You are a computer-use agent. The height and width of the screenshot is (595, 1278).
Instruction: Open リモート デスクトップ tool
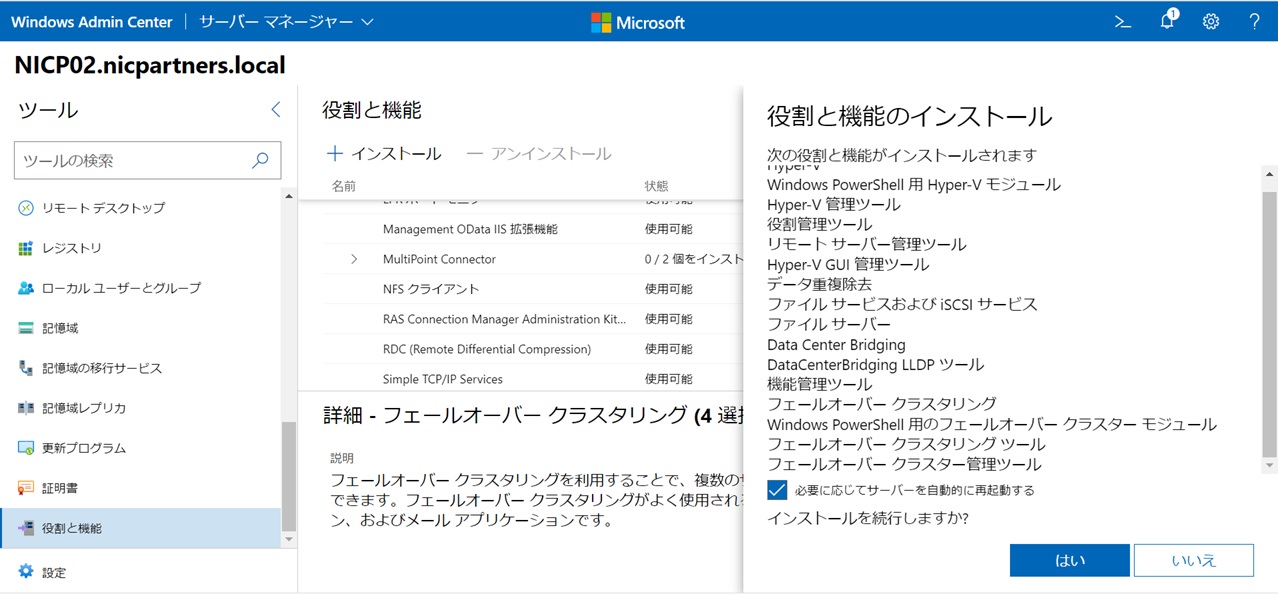[102, 208]
